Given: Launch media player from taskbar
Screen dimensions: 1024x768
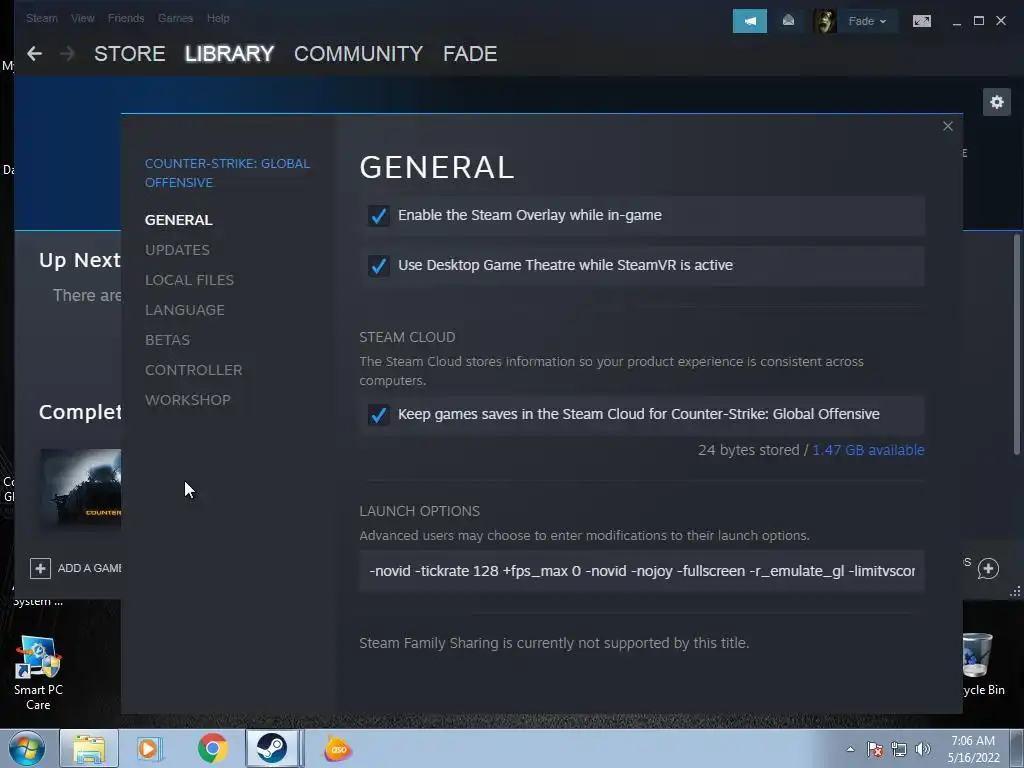Looking at the screenshot, I should pyautogui.click(x=149, y=748).
